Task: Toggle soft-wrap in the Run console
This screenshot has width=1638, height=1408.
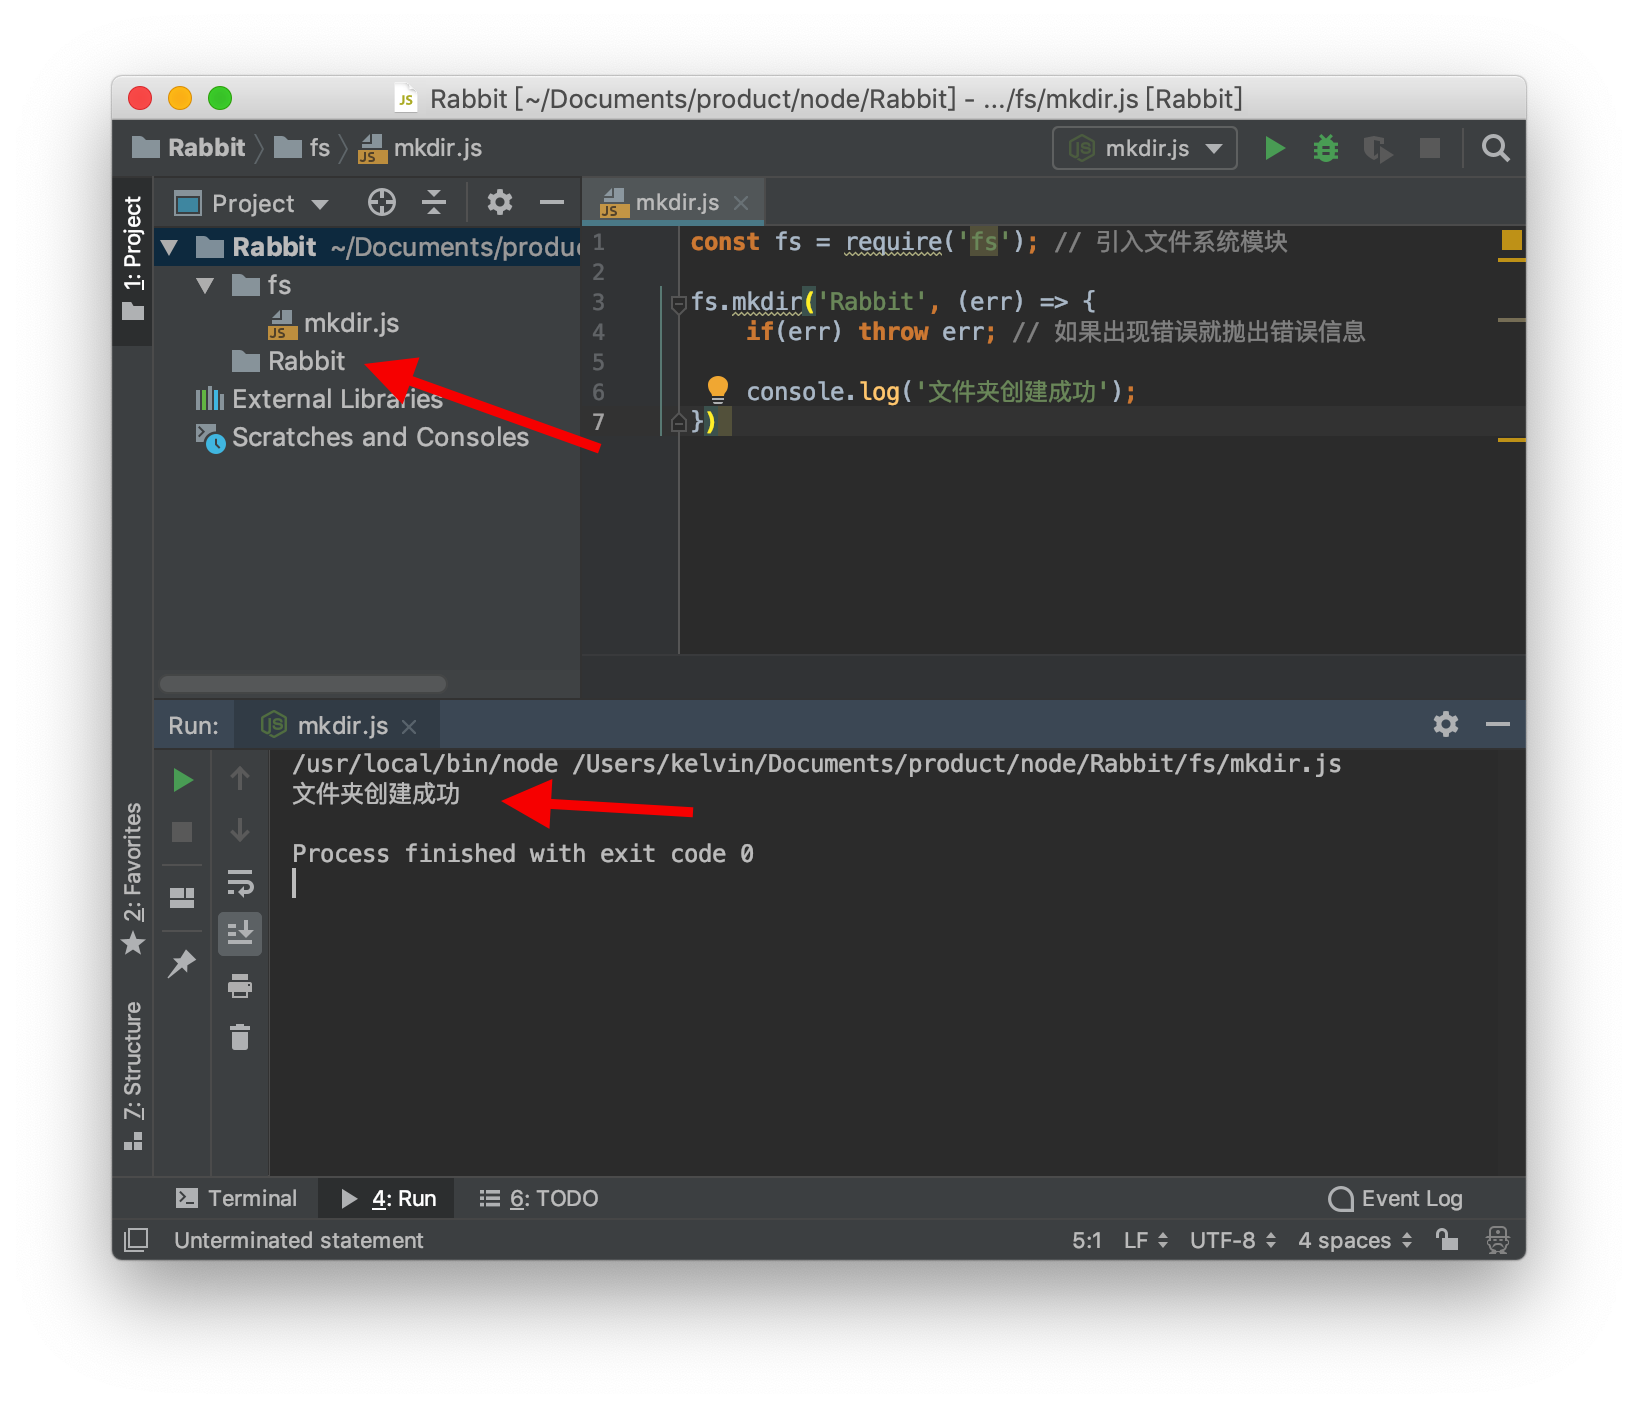Action: (240, 884)
